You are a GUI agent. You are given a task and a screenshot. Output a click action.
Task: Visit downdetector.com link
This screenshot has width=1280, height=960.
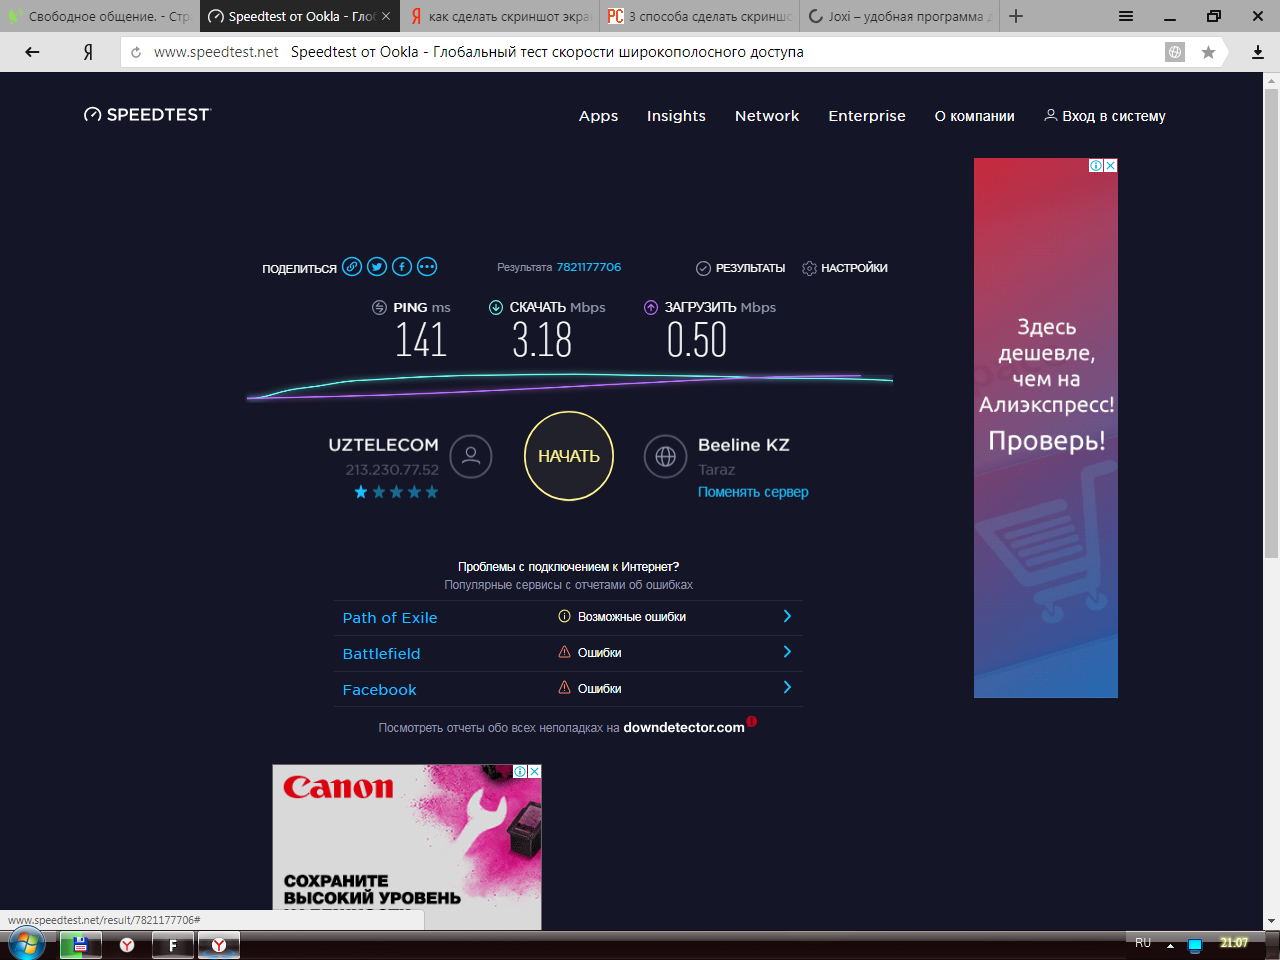(x=684, y=727)
